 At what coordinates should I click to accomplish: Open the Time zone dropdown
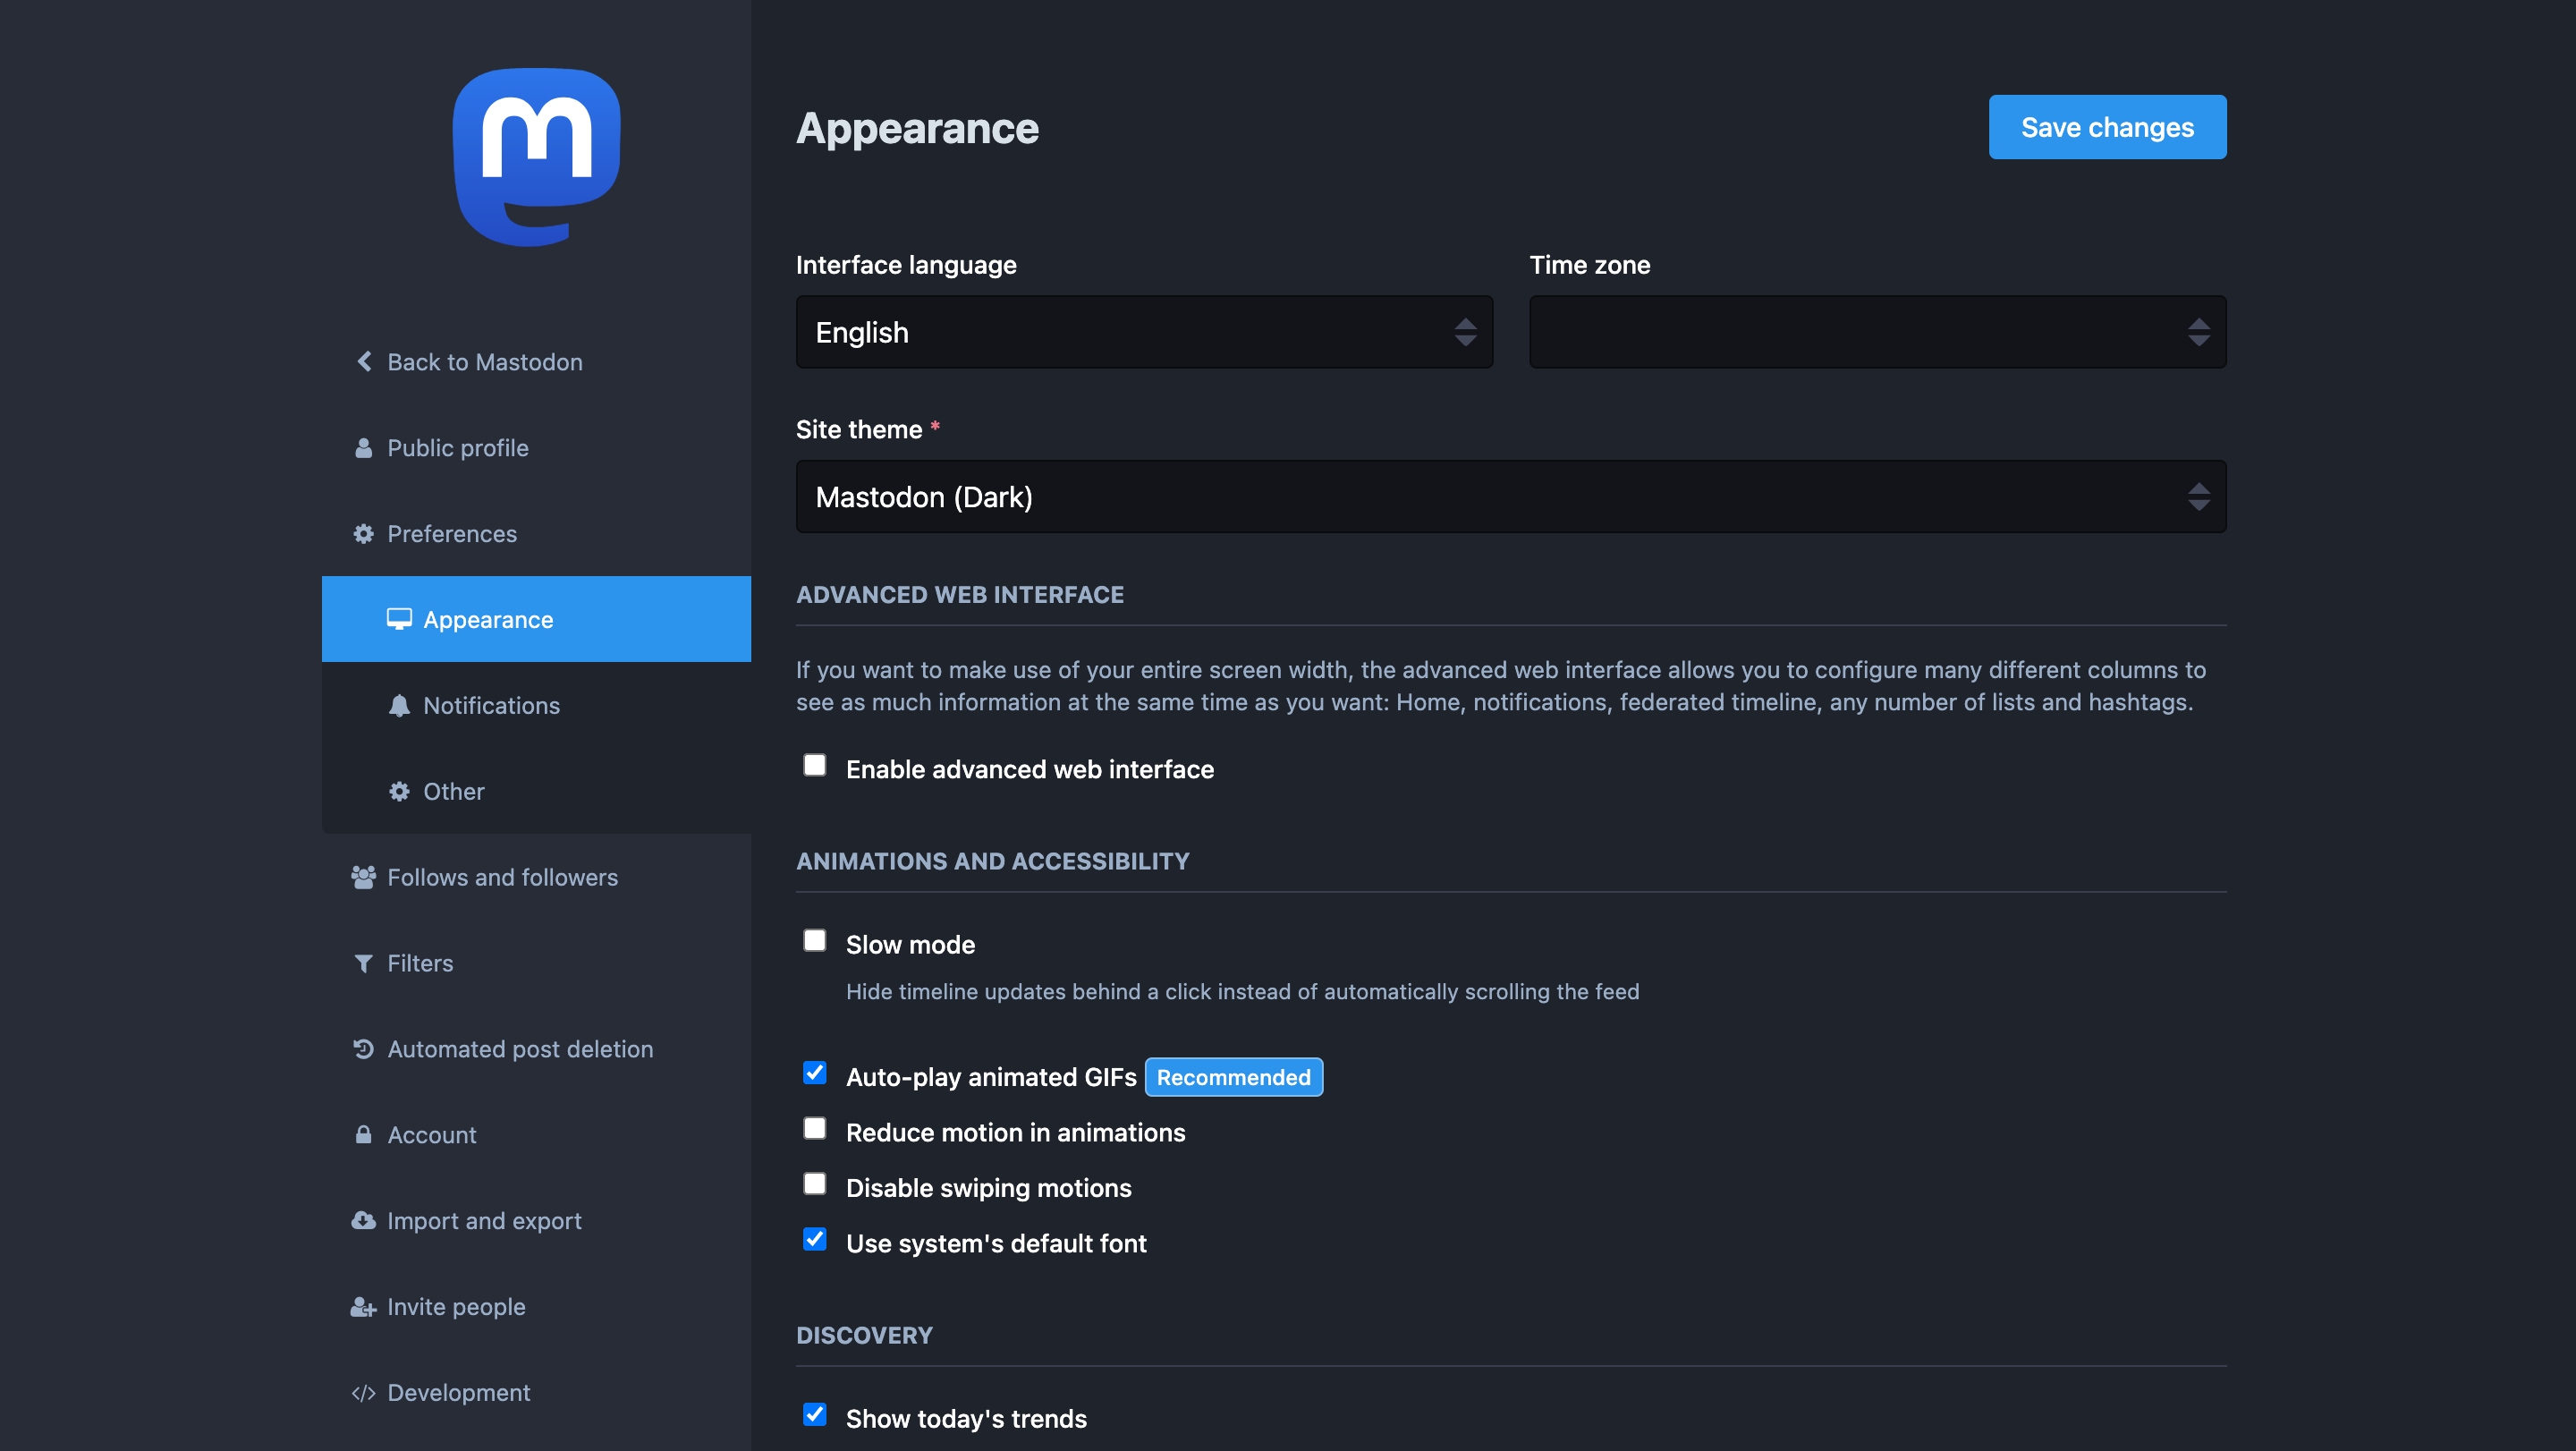point(1877,332)
